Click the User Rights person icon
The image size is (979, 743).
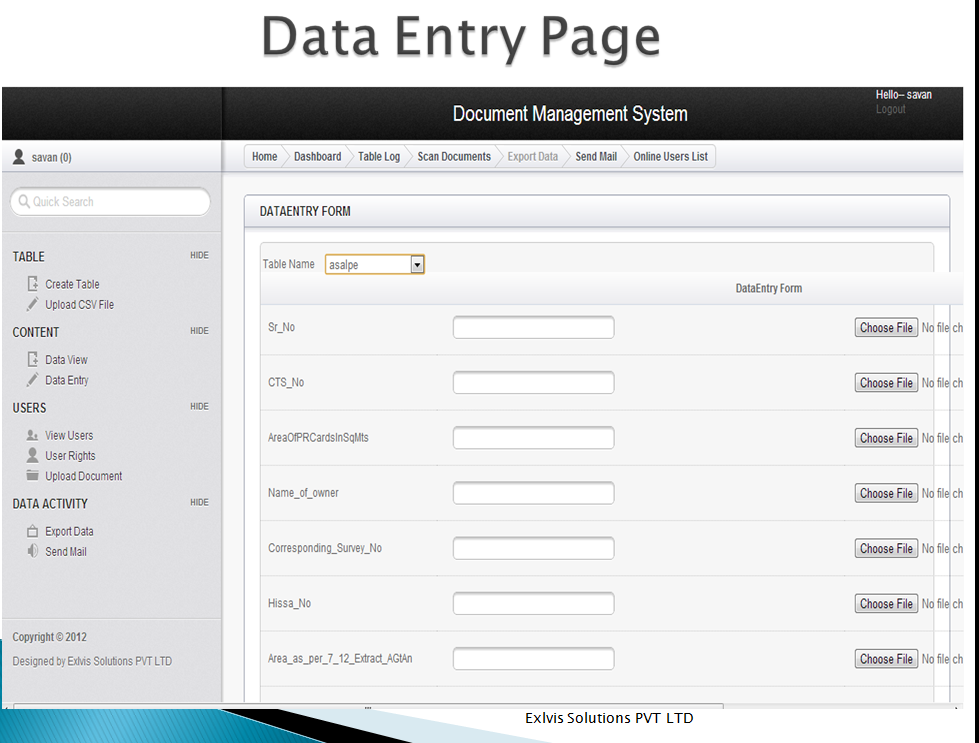[x=33, y=455]
